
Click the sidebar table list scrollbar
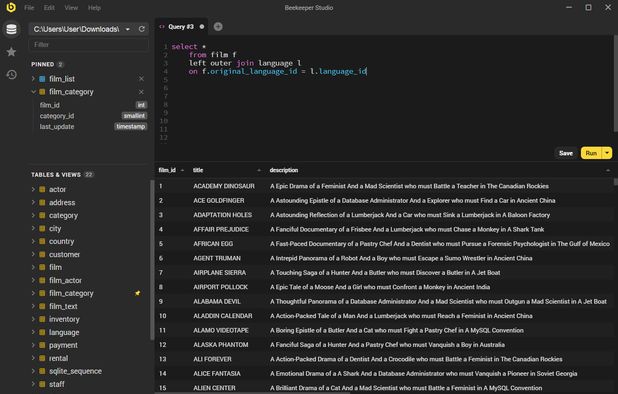[x=152, y=260]
